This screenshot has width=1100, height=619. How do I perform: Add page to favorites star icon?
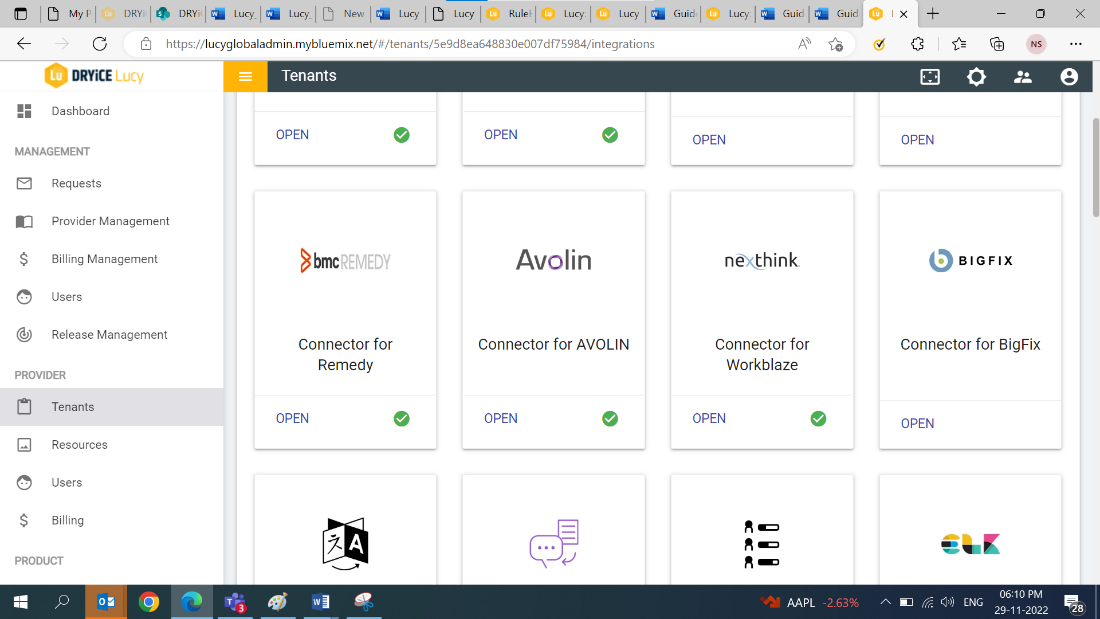point(835,44)
